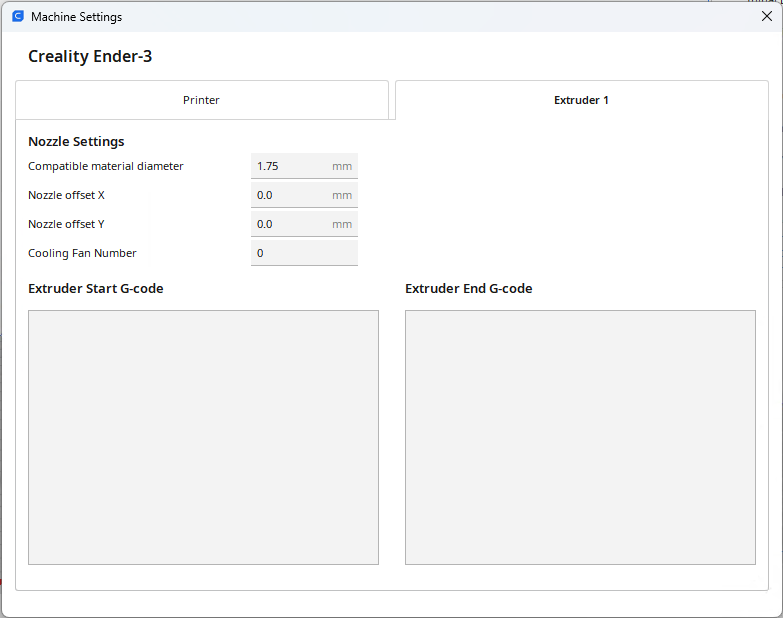Screen dimensions: 783x618
Task: Click the Nozzle offset X label
Action: pyautogui.click(x=66, y=195)
